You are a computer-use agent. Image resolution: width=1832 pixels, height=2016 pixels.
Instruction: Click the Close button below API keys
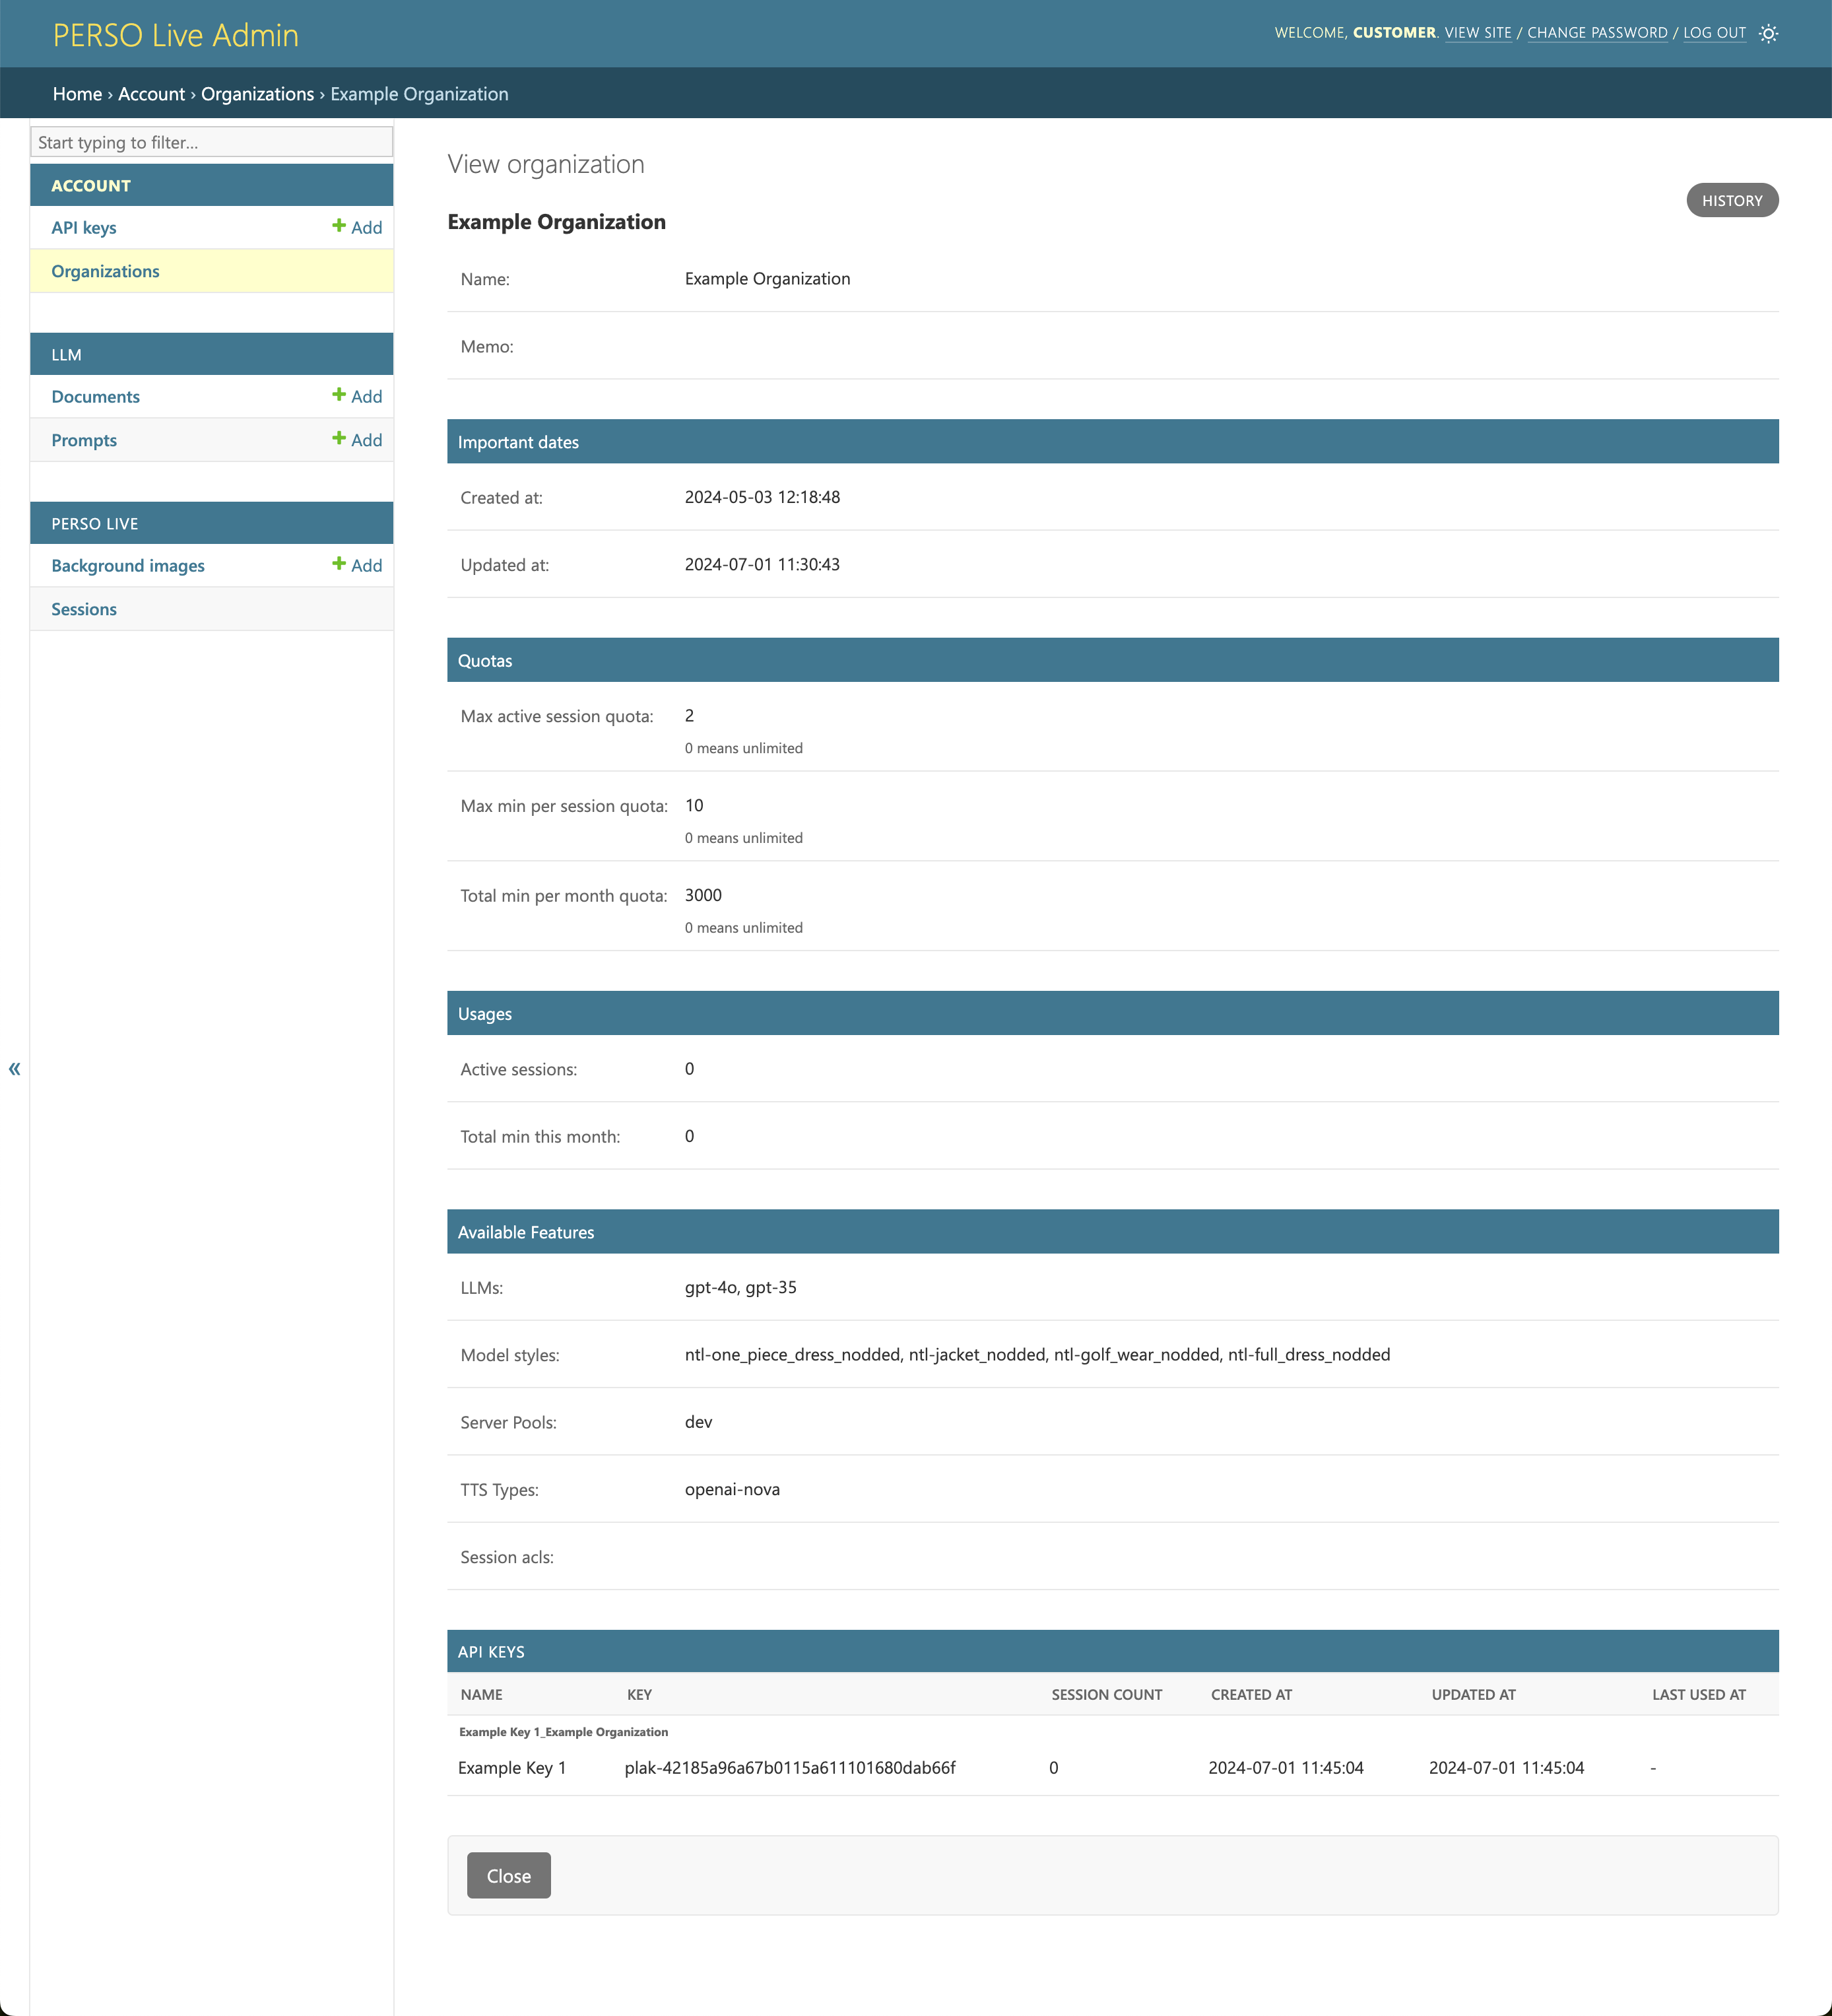tap(508, 1875)
